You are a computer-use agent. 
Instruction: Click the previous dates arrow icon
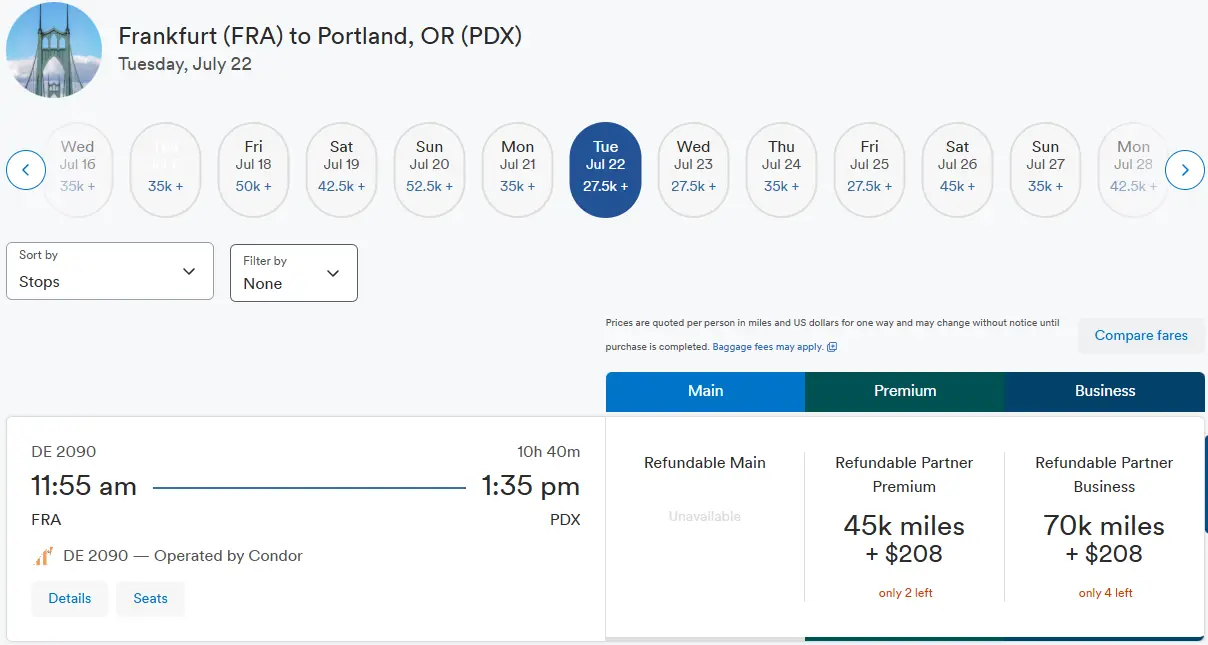(26, 170)
